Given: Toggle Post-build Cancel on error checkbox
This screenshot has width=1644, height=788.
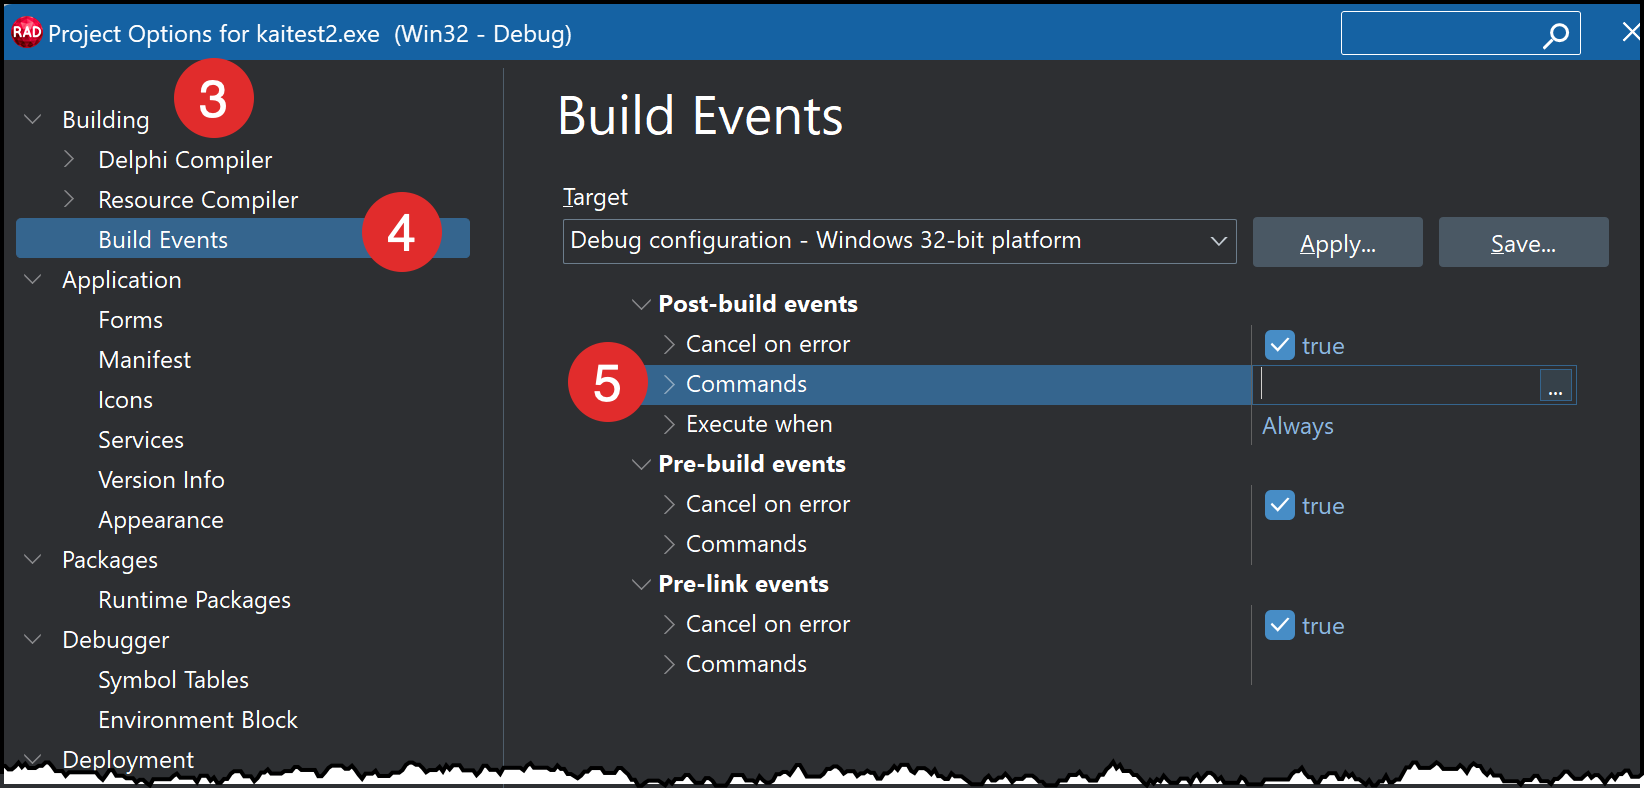Looking at the screenshot, I should 1280,345.
